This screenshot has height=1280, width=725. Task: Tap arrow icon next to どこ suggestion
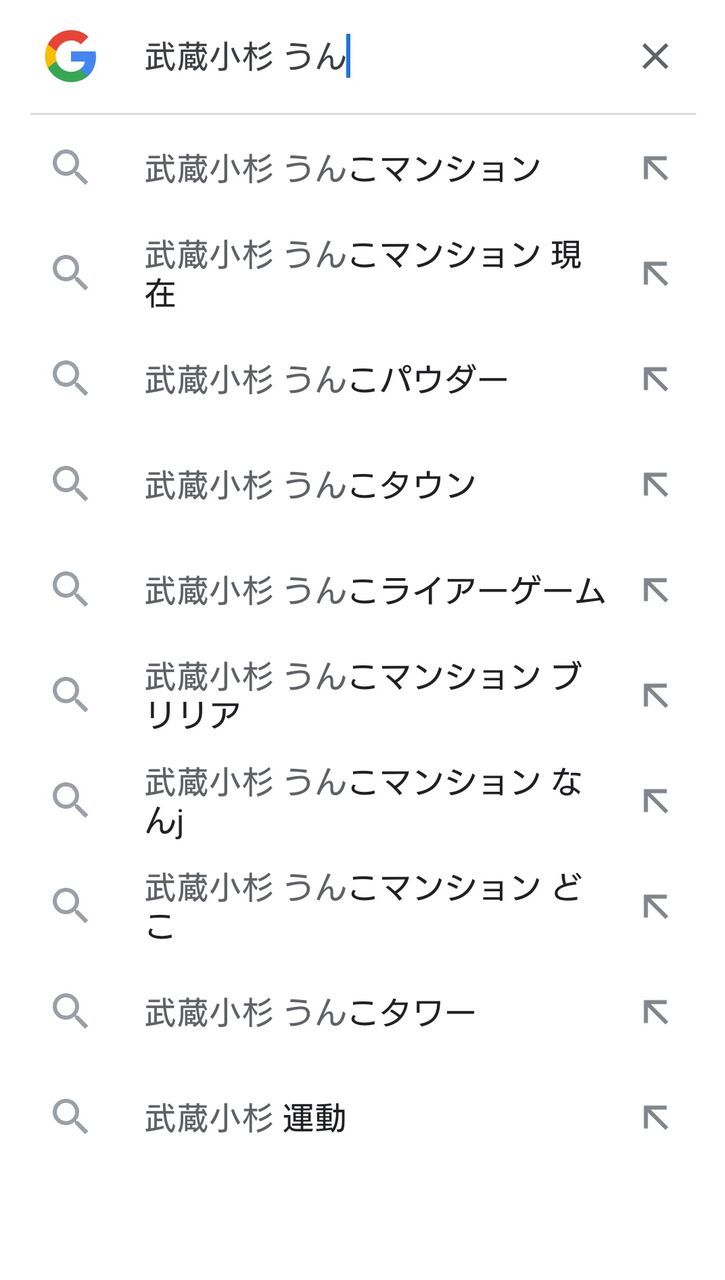click(655, 907)
